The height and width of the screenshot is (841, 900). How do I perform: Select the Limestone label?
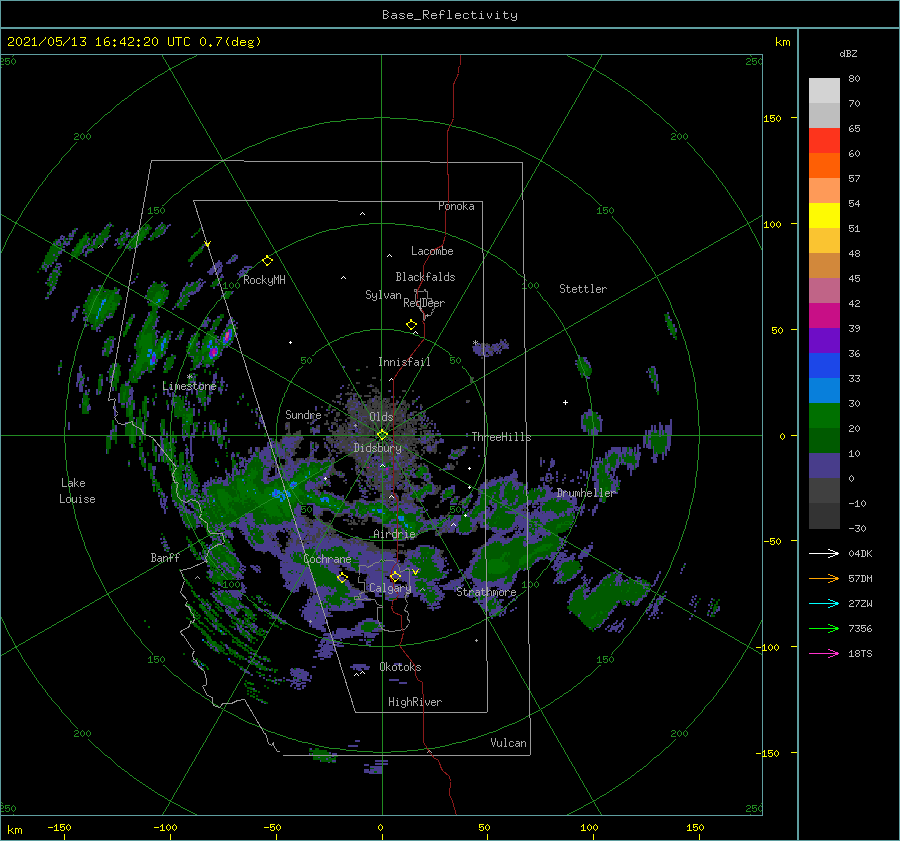(189, 386)
